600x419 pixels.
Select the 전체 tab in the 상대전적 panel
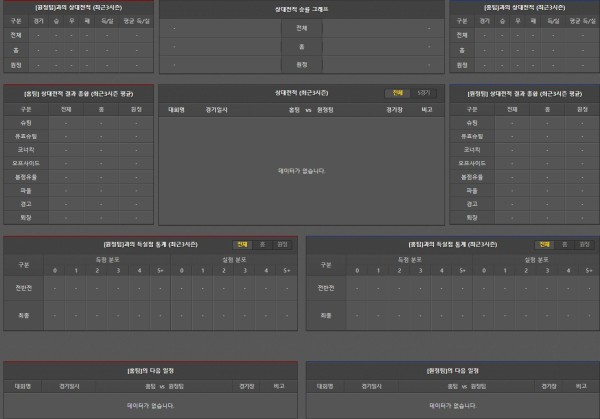pyautogui.click(x=398, y=92)
